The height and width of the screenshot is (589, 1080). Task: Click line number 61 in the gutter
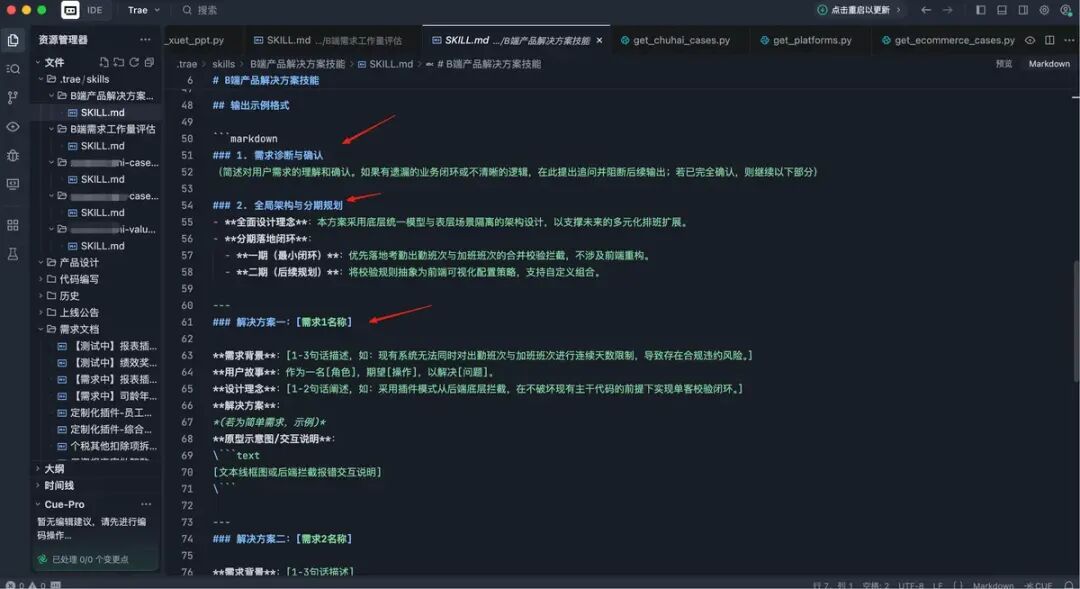(x=187, y=322)
